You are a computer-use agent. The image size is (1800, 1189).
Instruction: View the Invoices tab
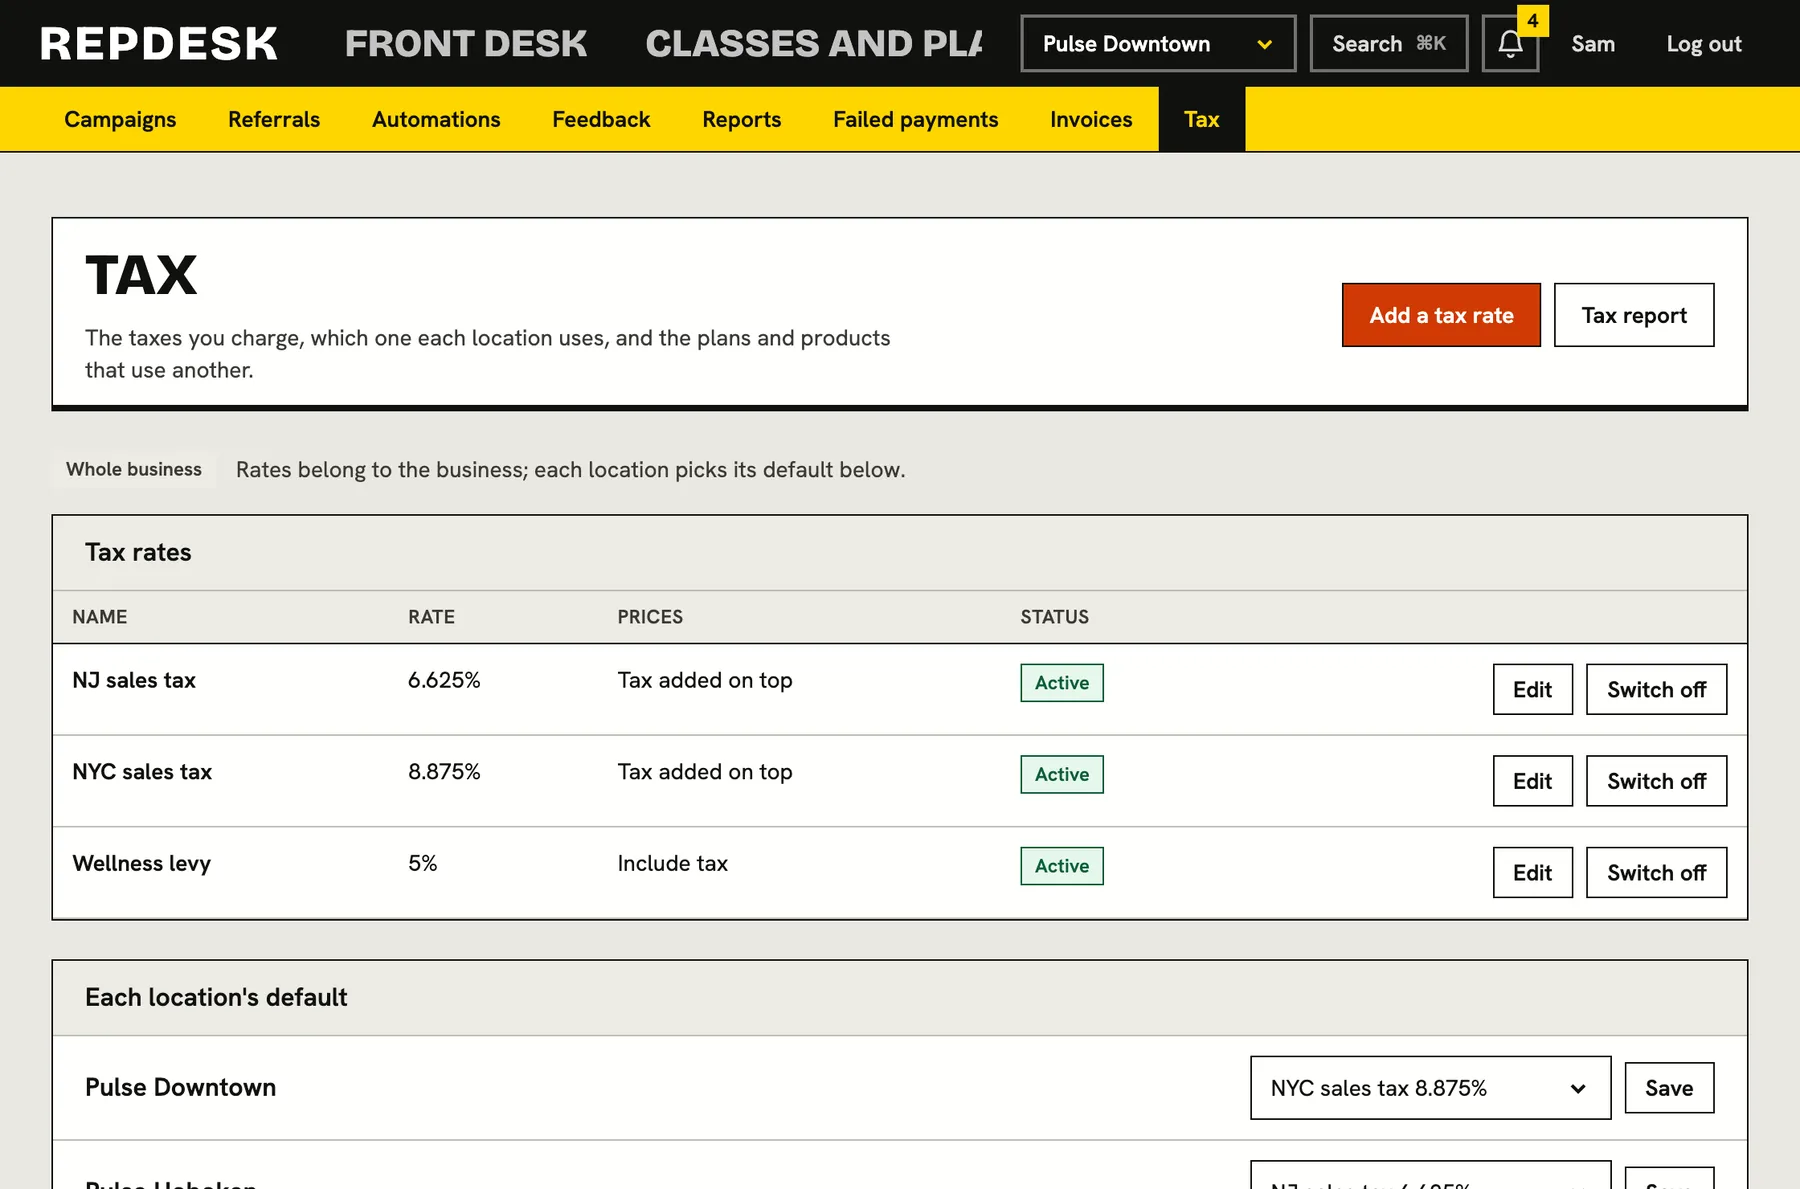tap(1091, 119)
